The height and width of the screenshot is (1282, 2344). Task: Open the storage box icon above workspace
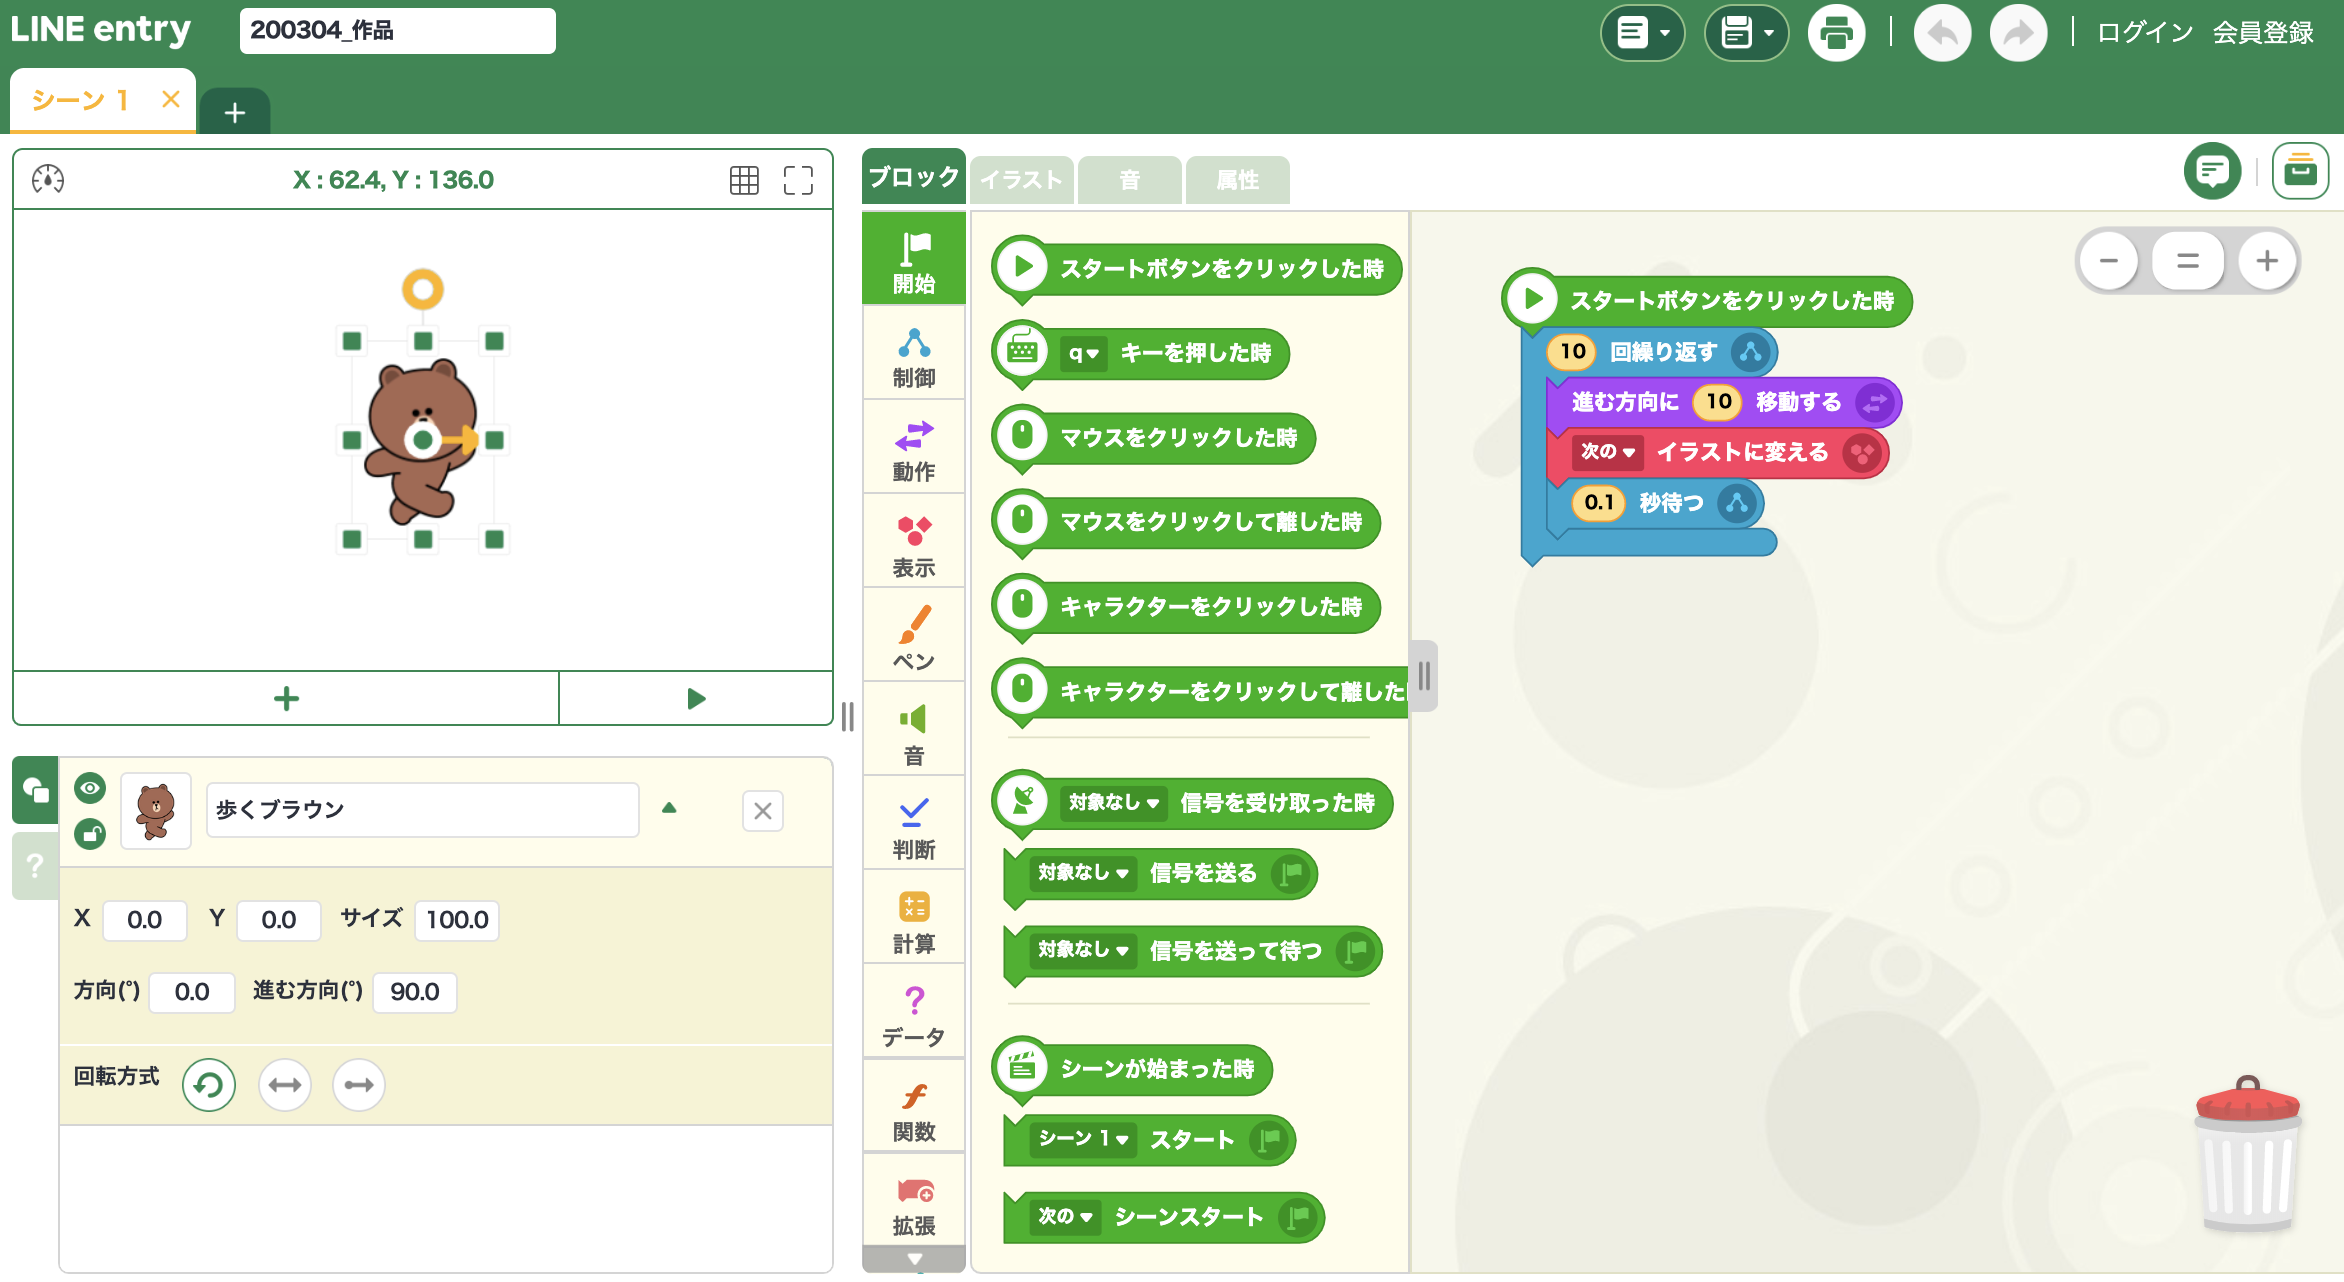pos(2300,171)
